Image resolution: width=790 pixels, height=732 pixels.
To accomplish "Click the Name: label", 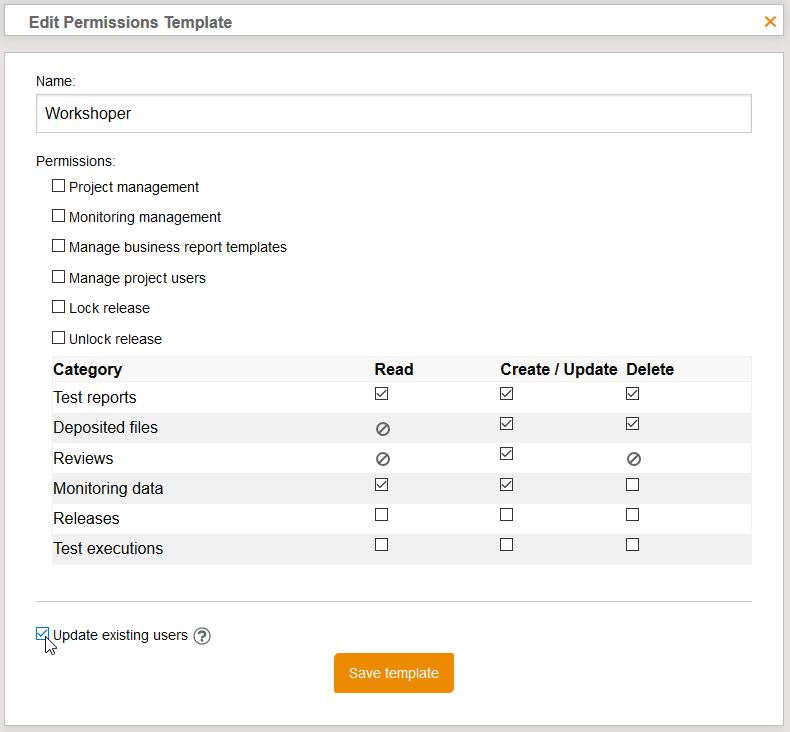I will pos(55,81).
